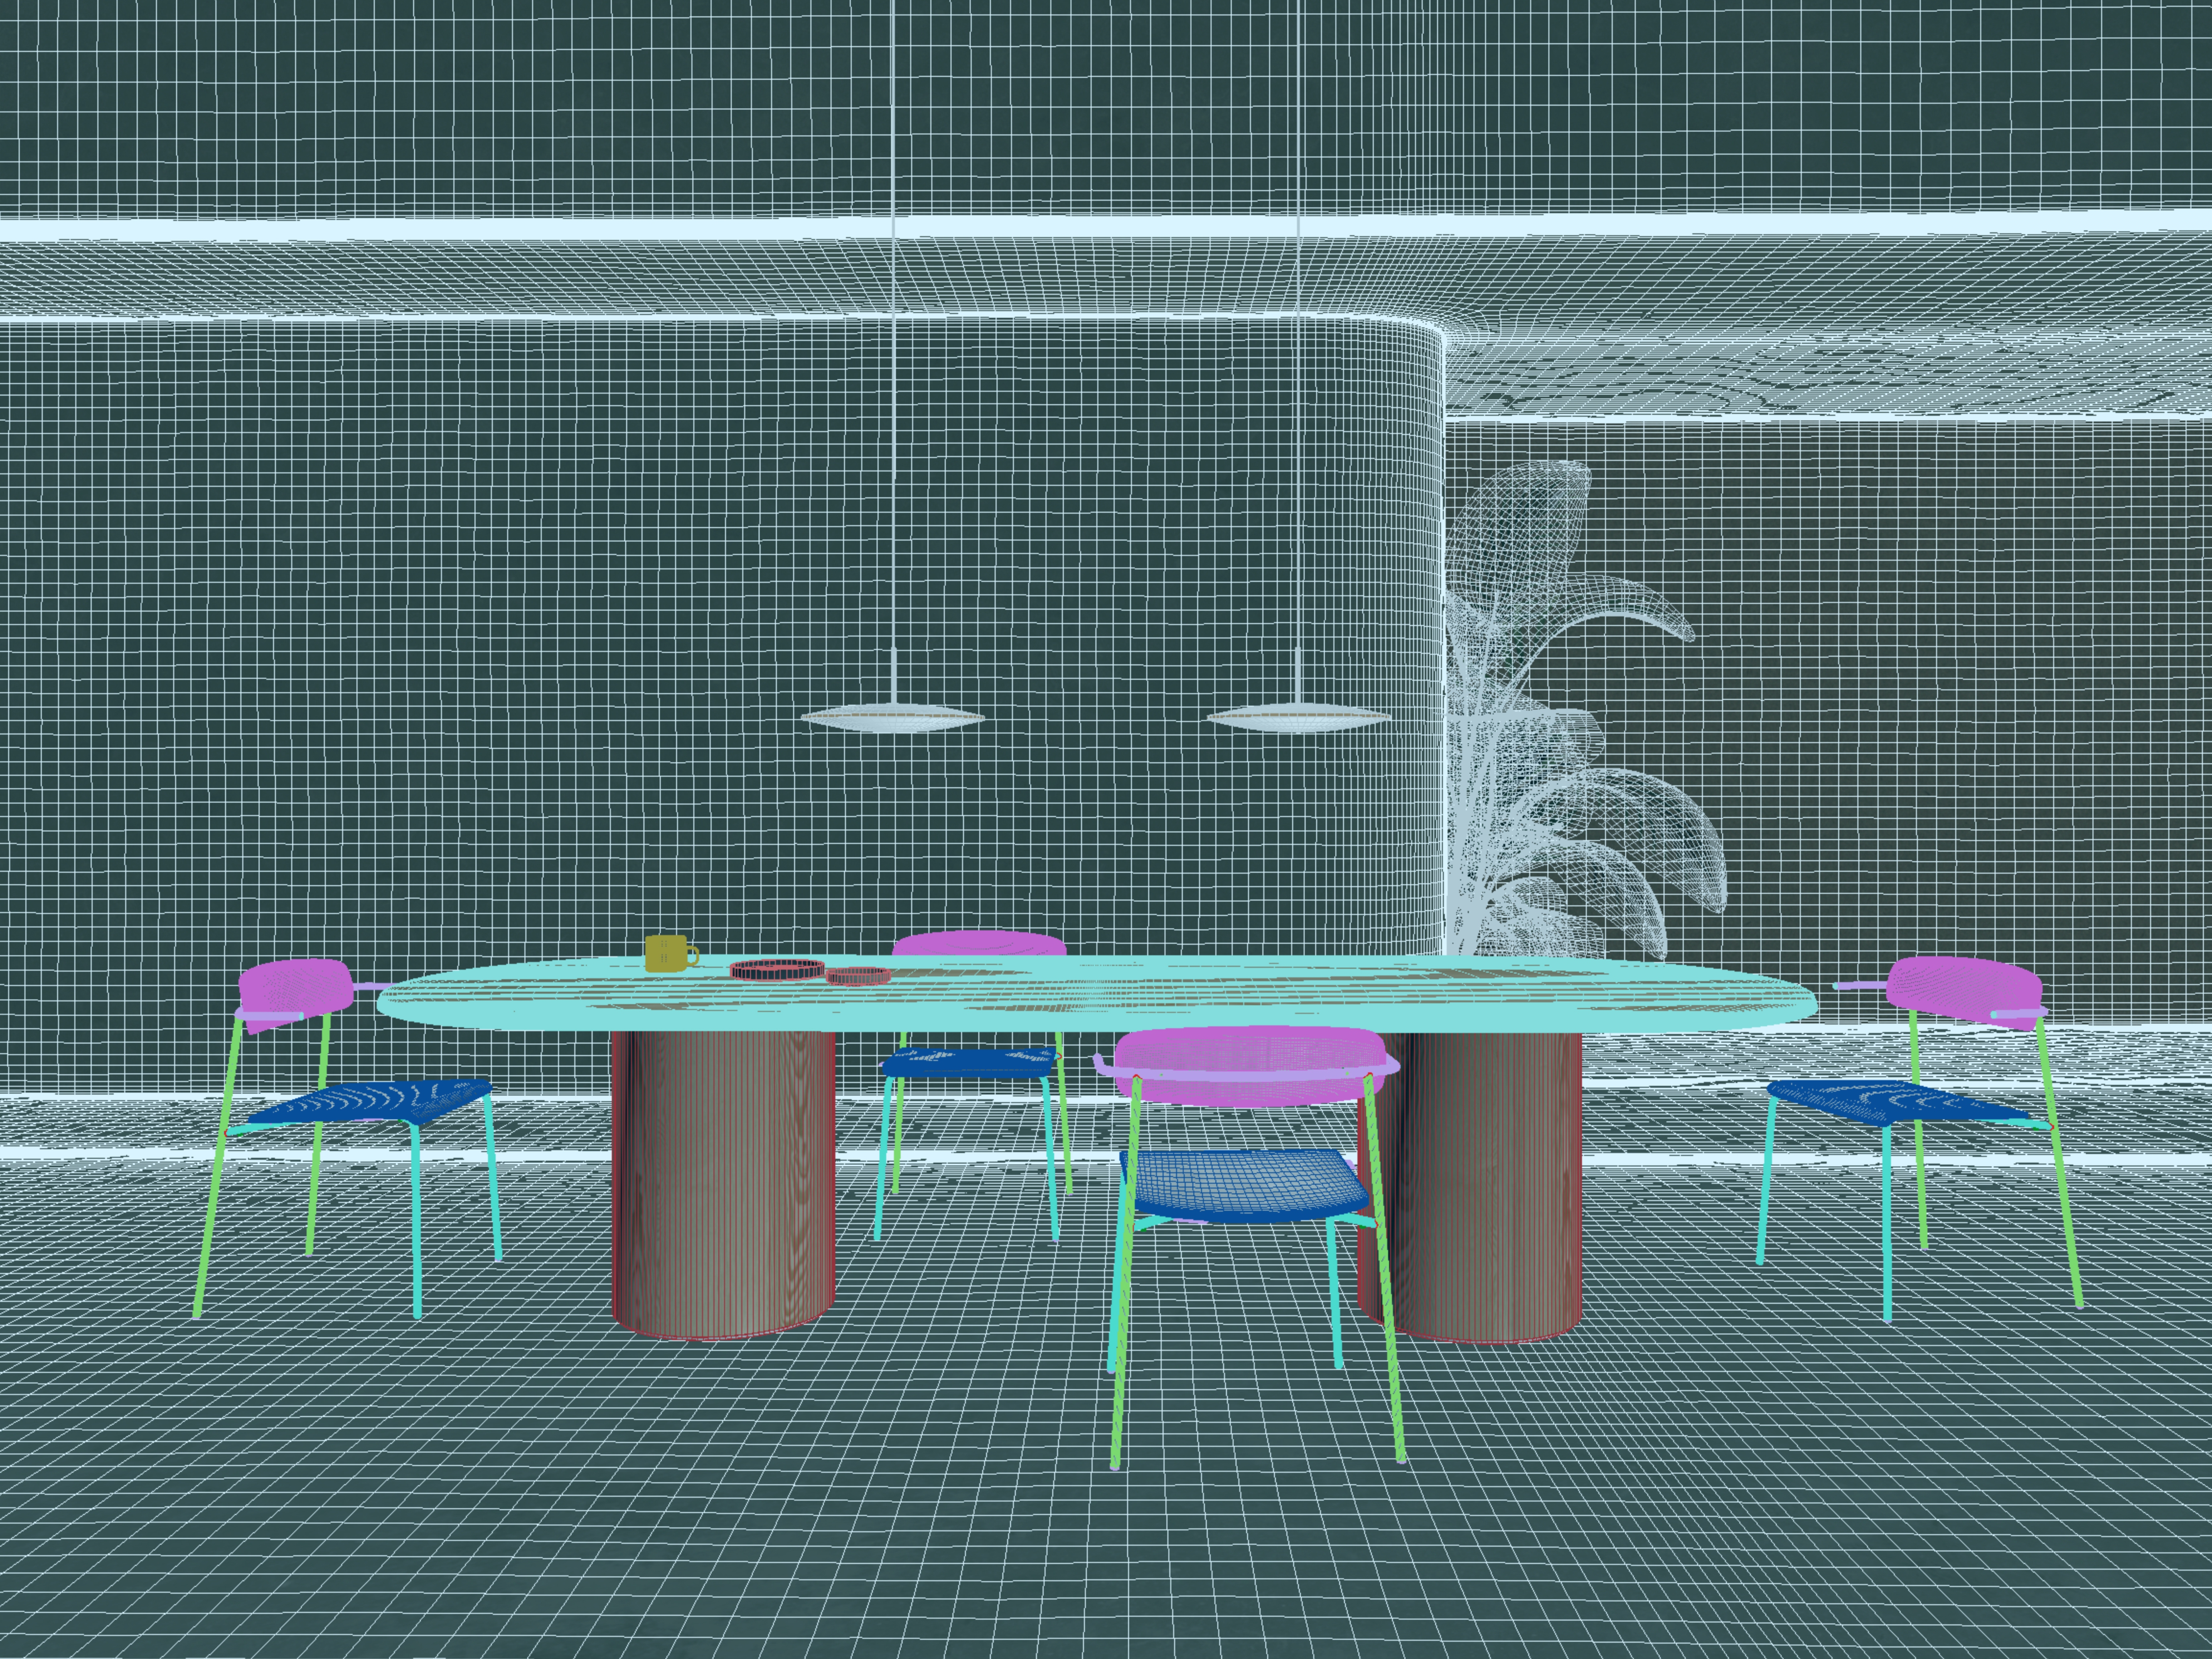The width and height of the screenshot is (2212, 1659).
Task: Select the yellow mug on the table
Action: tap(670, 953)
